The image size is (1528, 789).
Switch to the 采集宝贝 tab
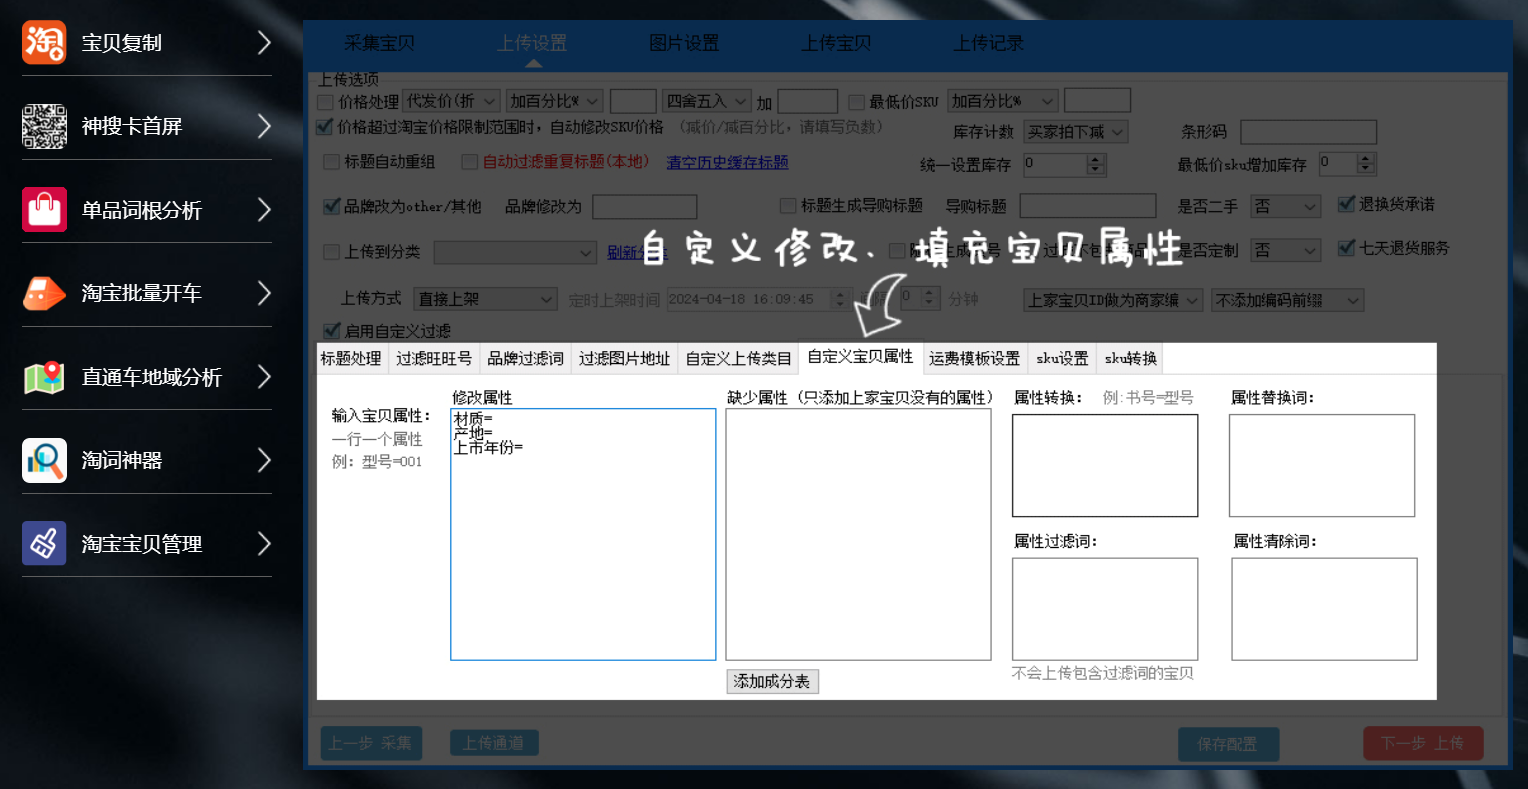coord(380,43)
